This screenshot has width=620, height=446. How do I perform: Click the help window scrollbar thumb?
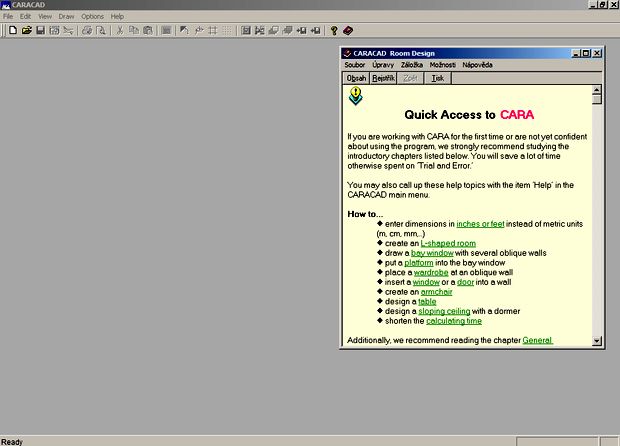pos(597,99)
